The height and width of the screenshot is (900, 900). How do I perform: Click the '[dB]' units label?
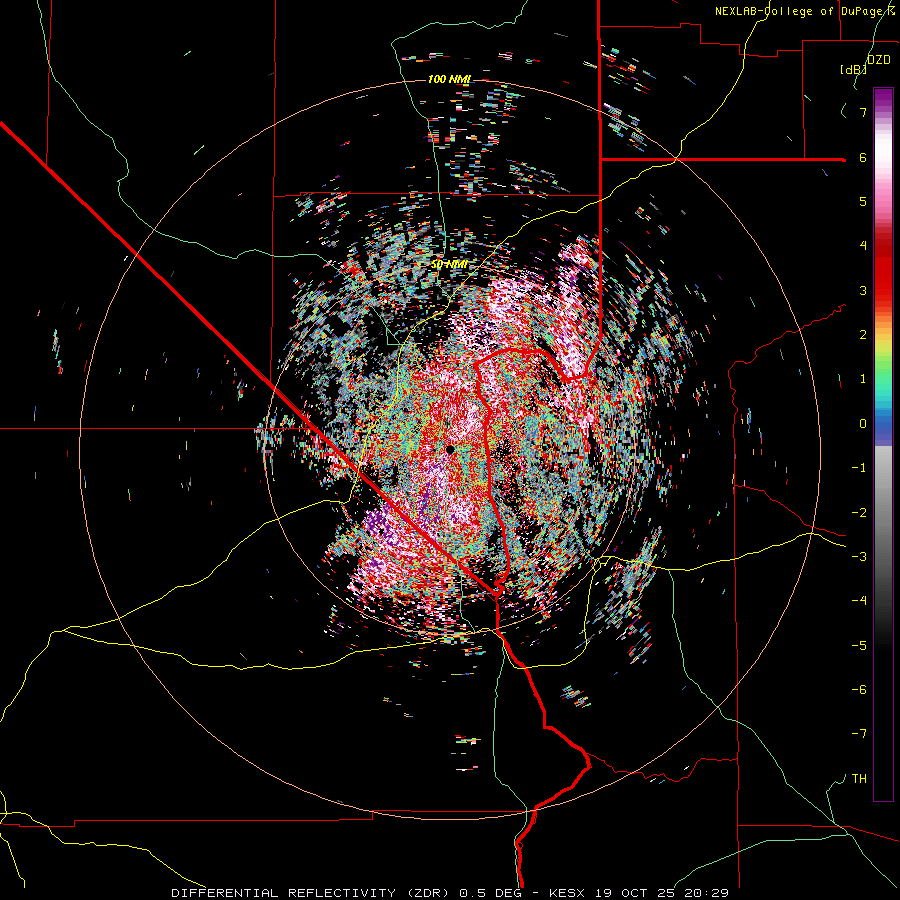853,69
